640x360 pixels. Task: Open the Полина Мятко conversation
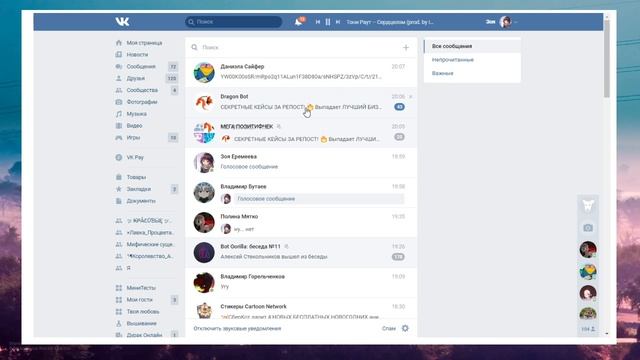pos(301,222)
